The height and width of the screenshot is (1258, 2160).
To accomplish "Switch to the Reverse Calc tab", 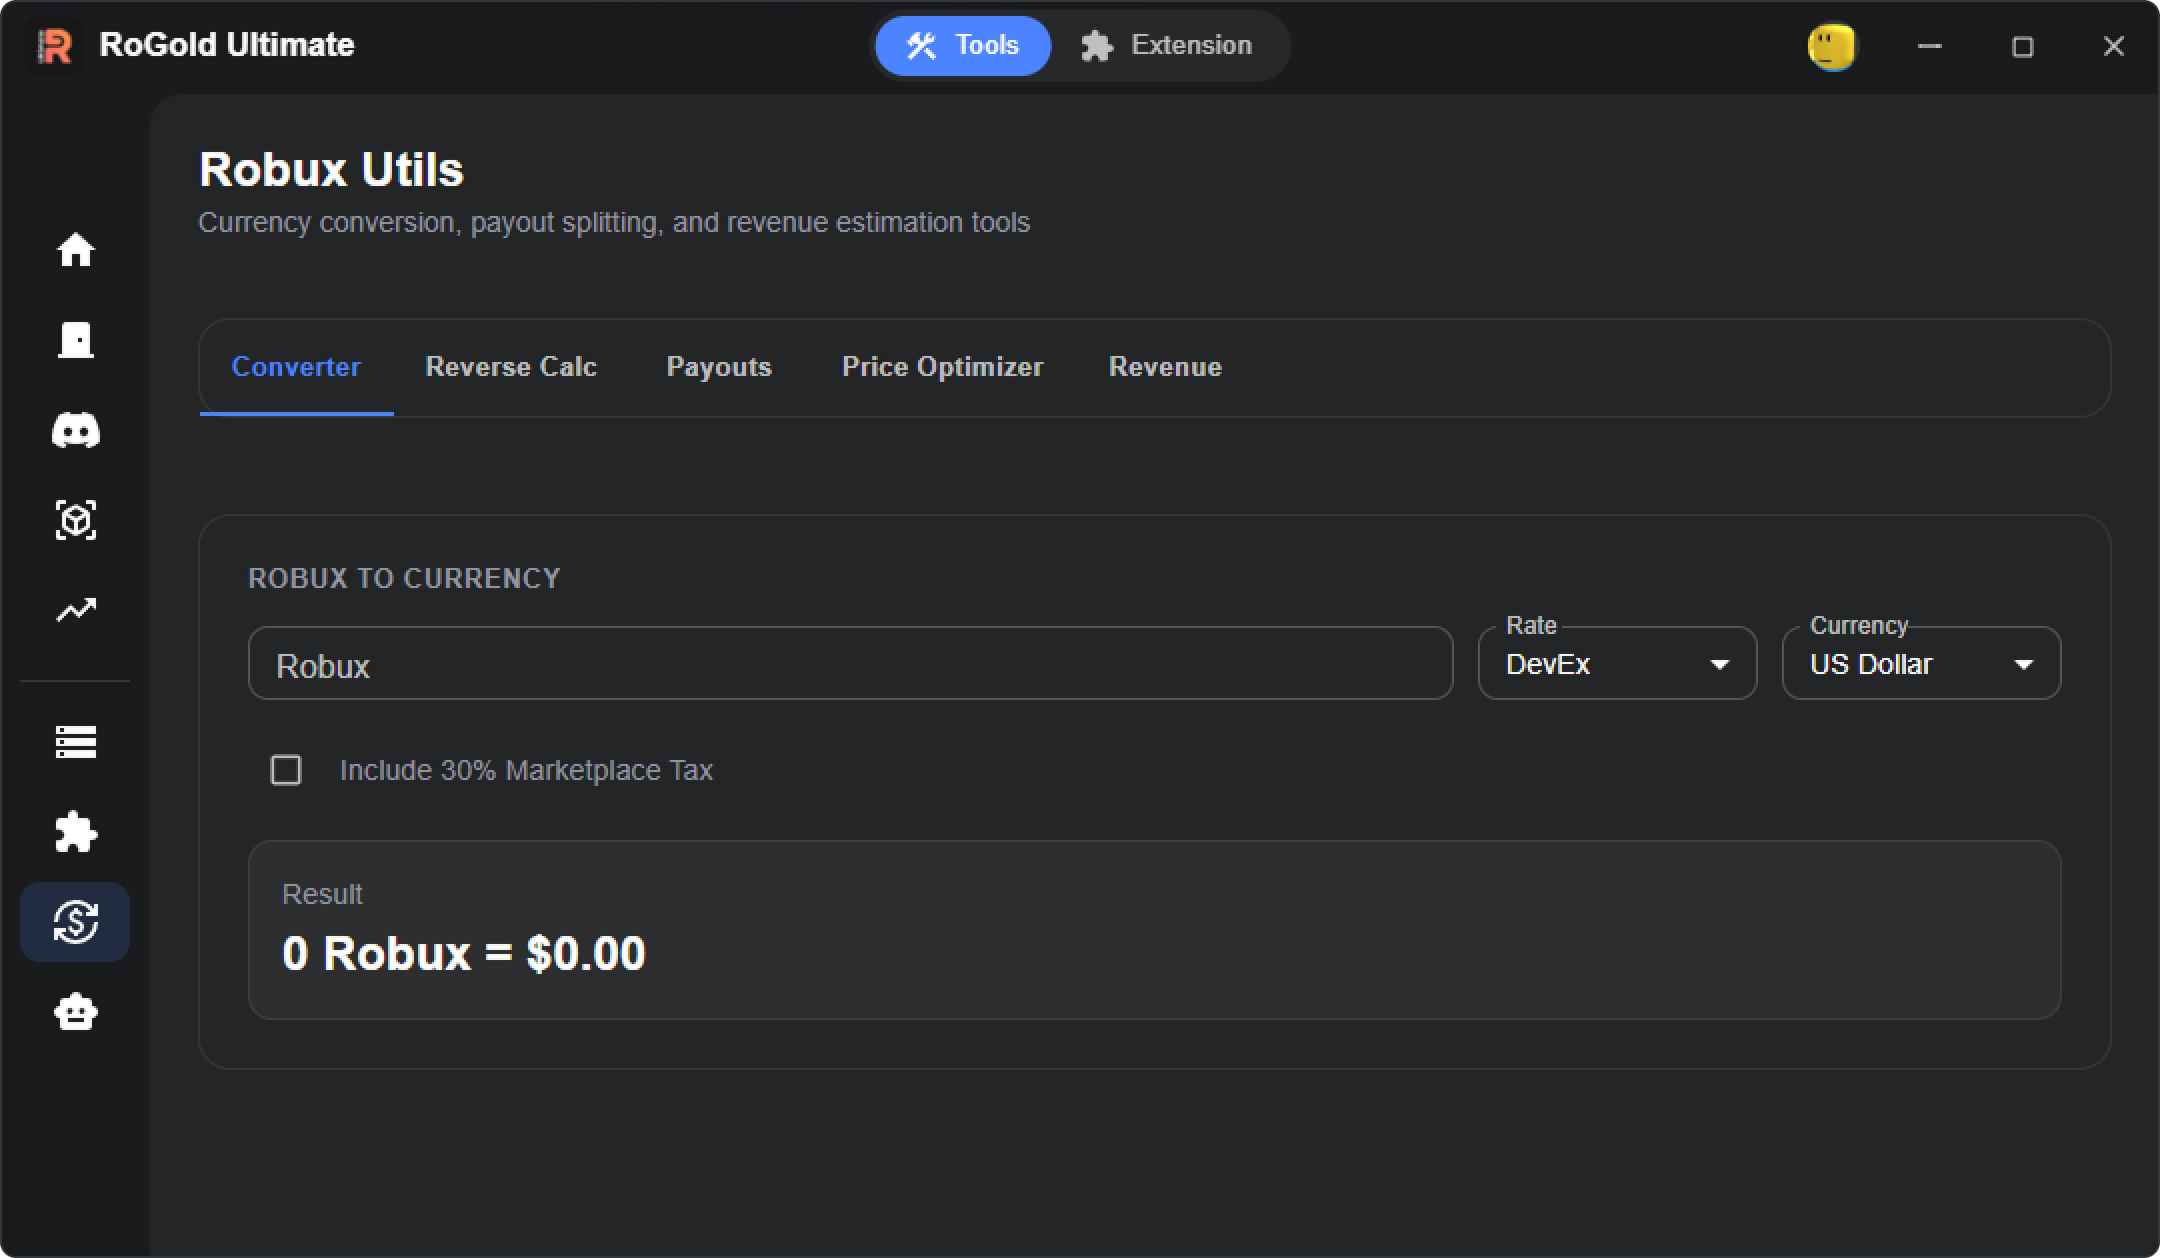I will [511, 367].
